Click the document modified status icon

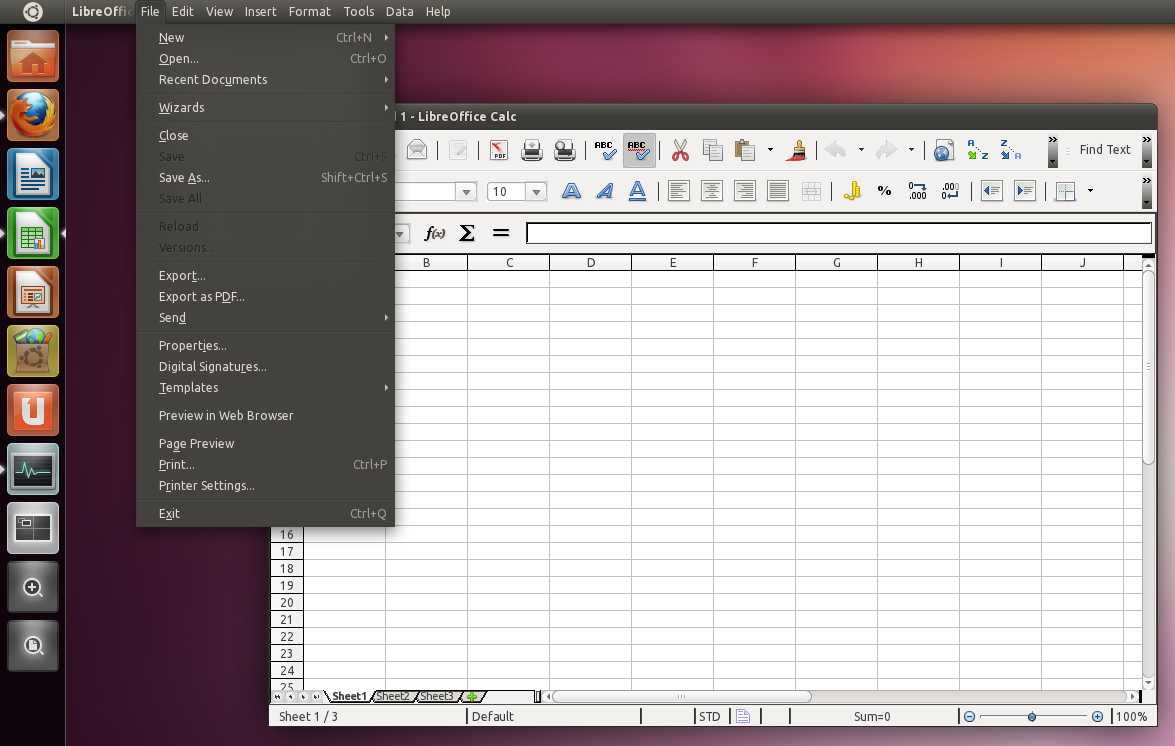pyautogui.click(x=743, y=717)
